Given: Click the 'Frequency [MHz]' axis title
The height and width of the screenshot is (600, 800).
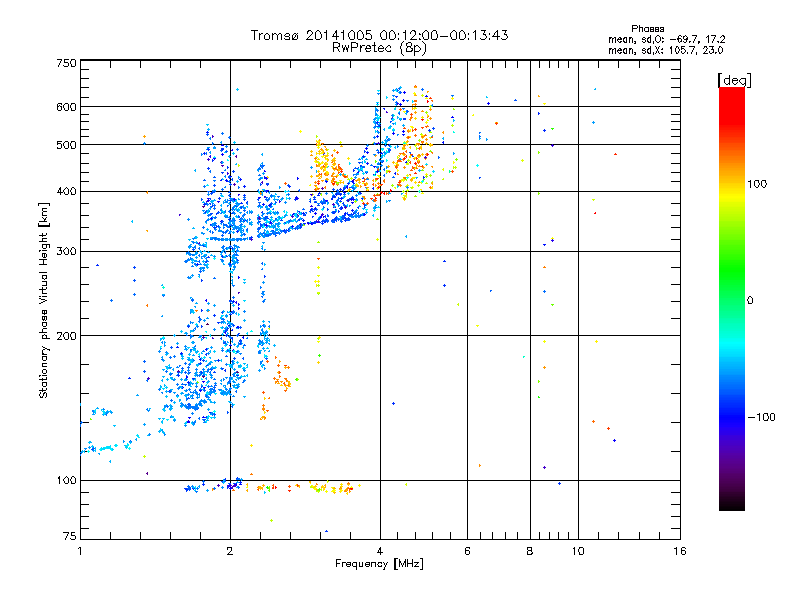Looking at the screenshot, I should (379, 564).
